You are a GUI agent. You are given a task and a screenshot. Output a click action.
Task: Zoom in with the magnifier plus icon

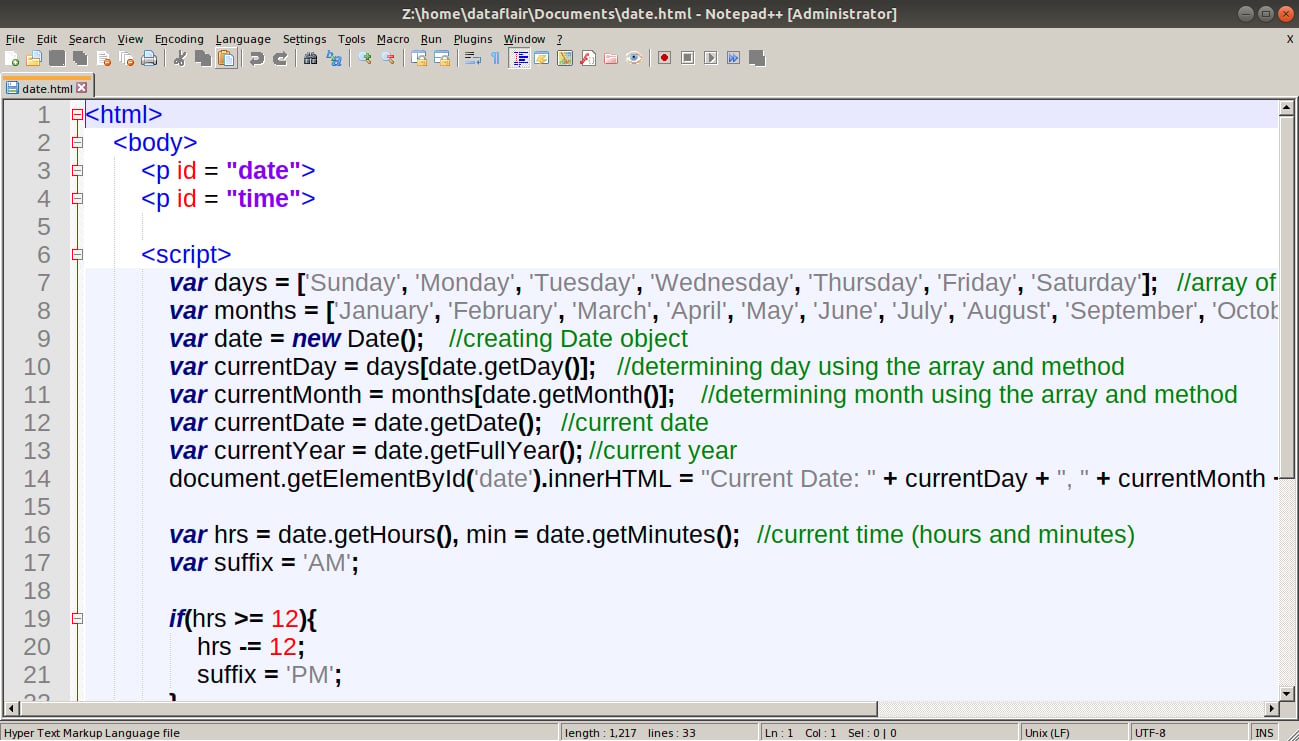364,58
